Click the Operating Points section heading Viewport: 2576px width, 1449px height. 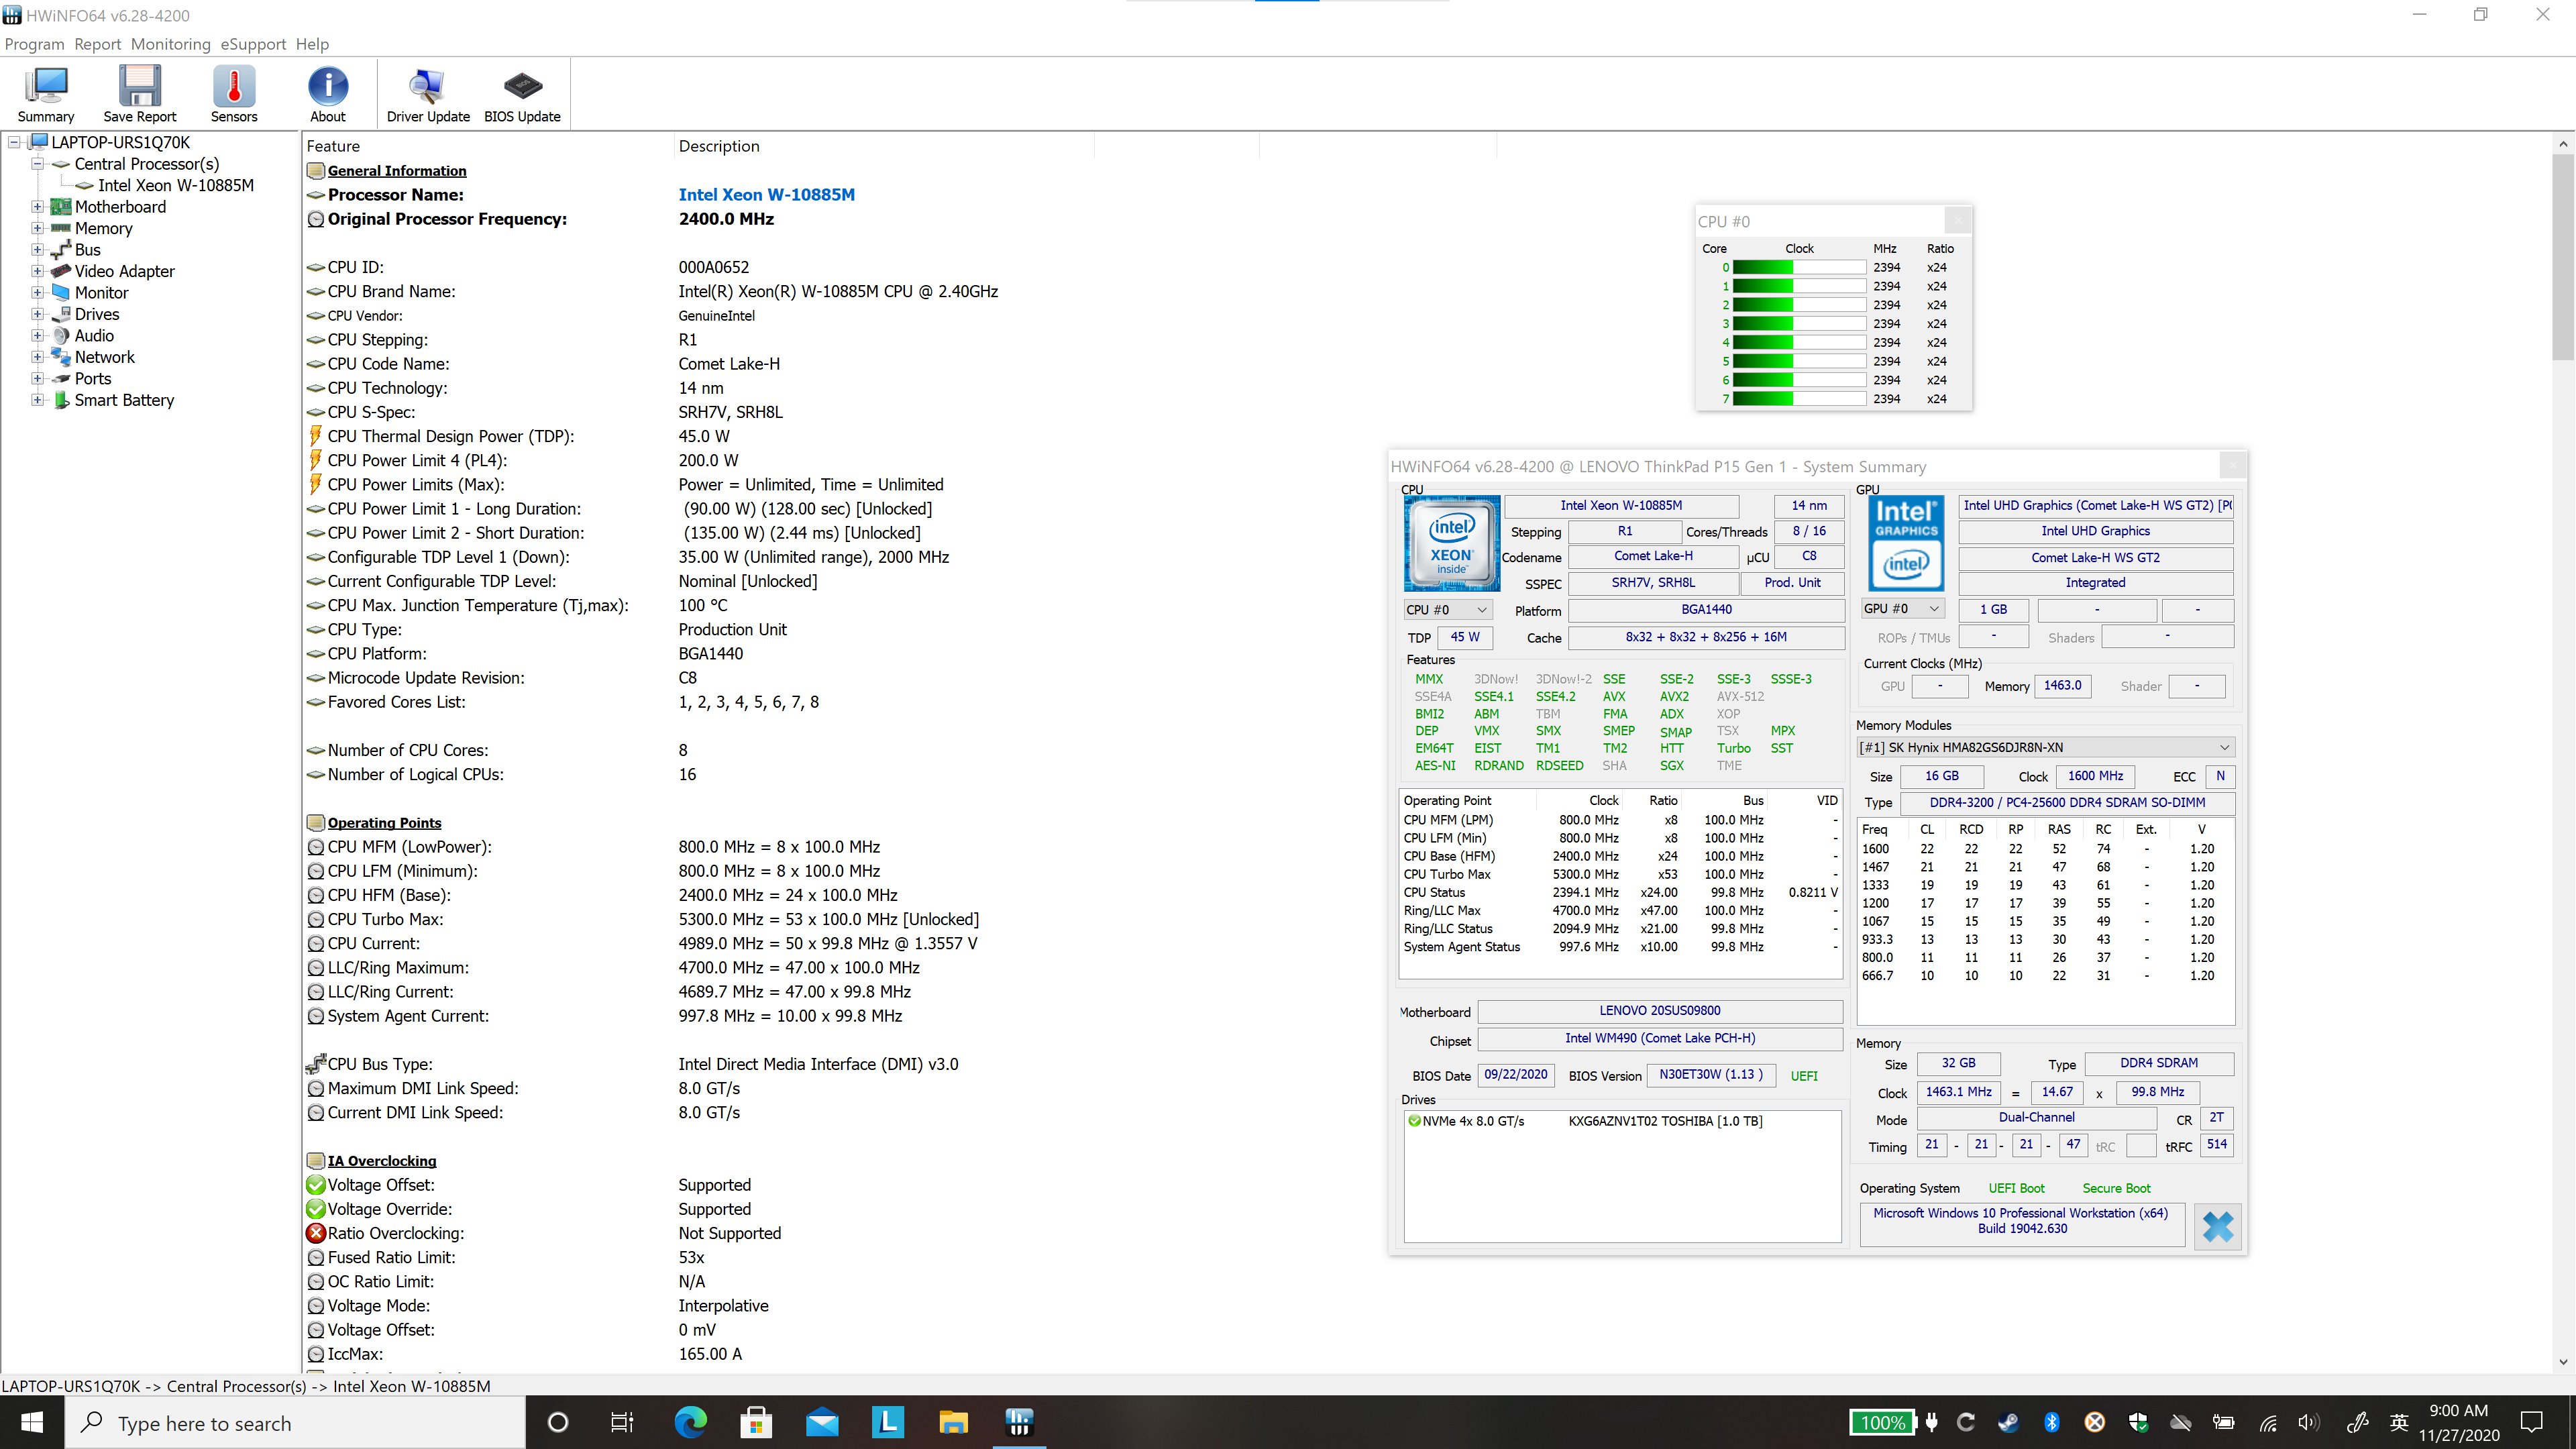coord(384,823)
